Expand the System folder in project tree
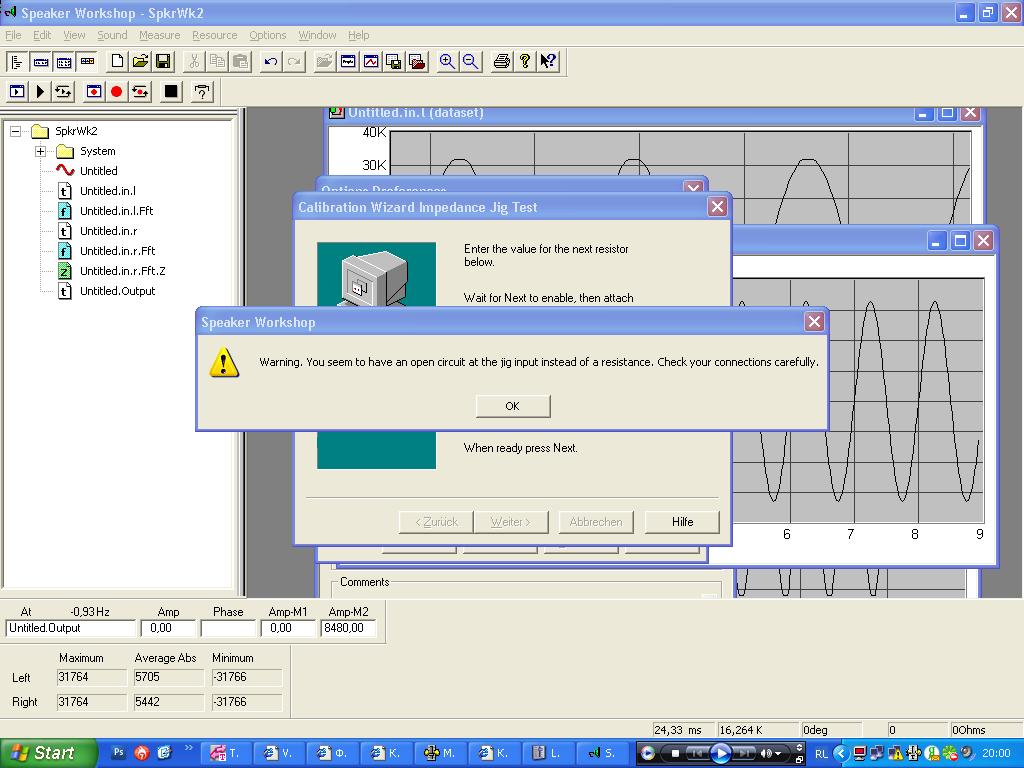This screenshot has width=1024, height=768. click(40, 152)
